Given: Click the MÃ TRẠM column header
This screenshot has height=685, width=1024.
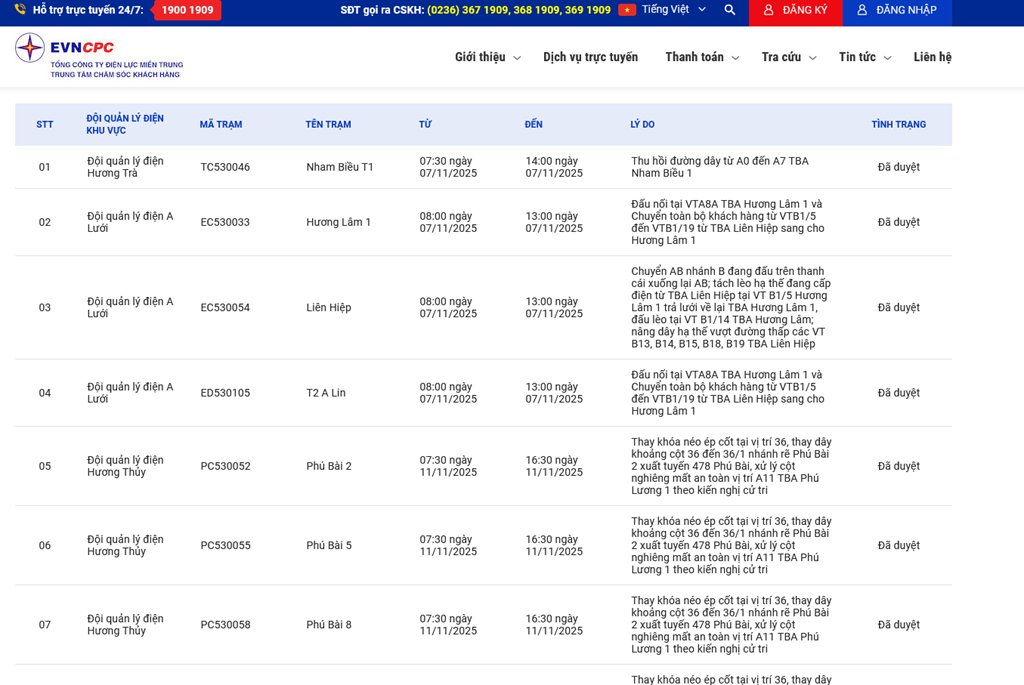Looking at the screenshot, I should point(221,125).
